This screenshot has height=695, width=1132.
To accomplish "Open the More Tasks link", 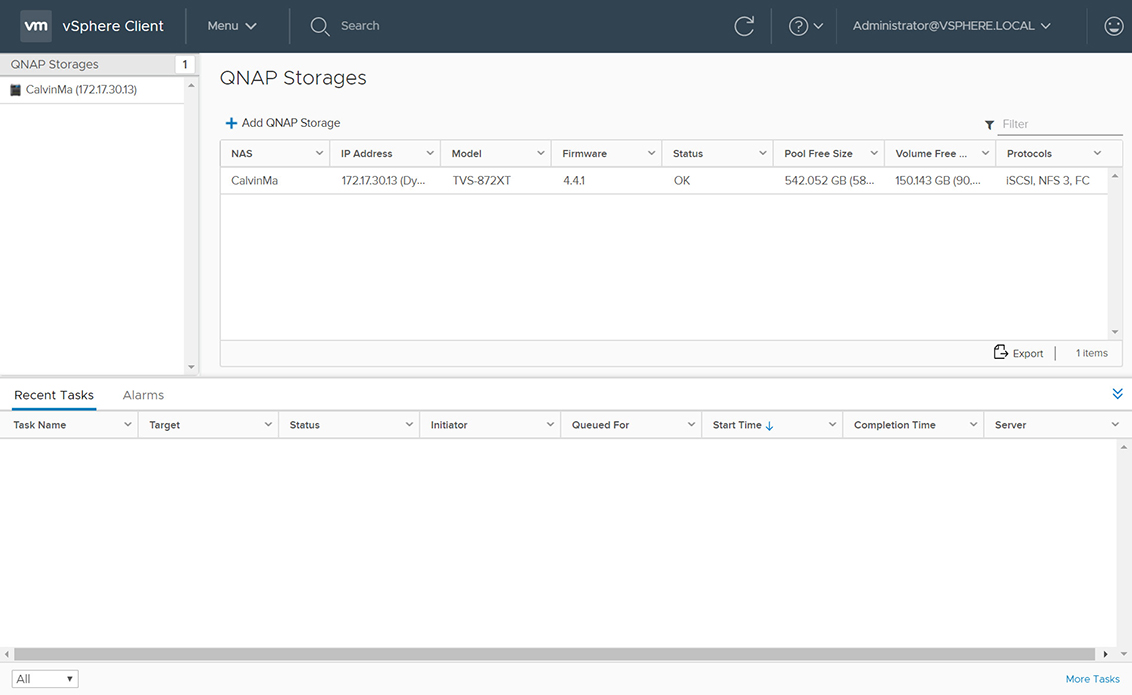I will pos(1092,679).
